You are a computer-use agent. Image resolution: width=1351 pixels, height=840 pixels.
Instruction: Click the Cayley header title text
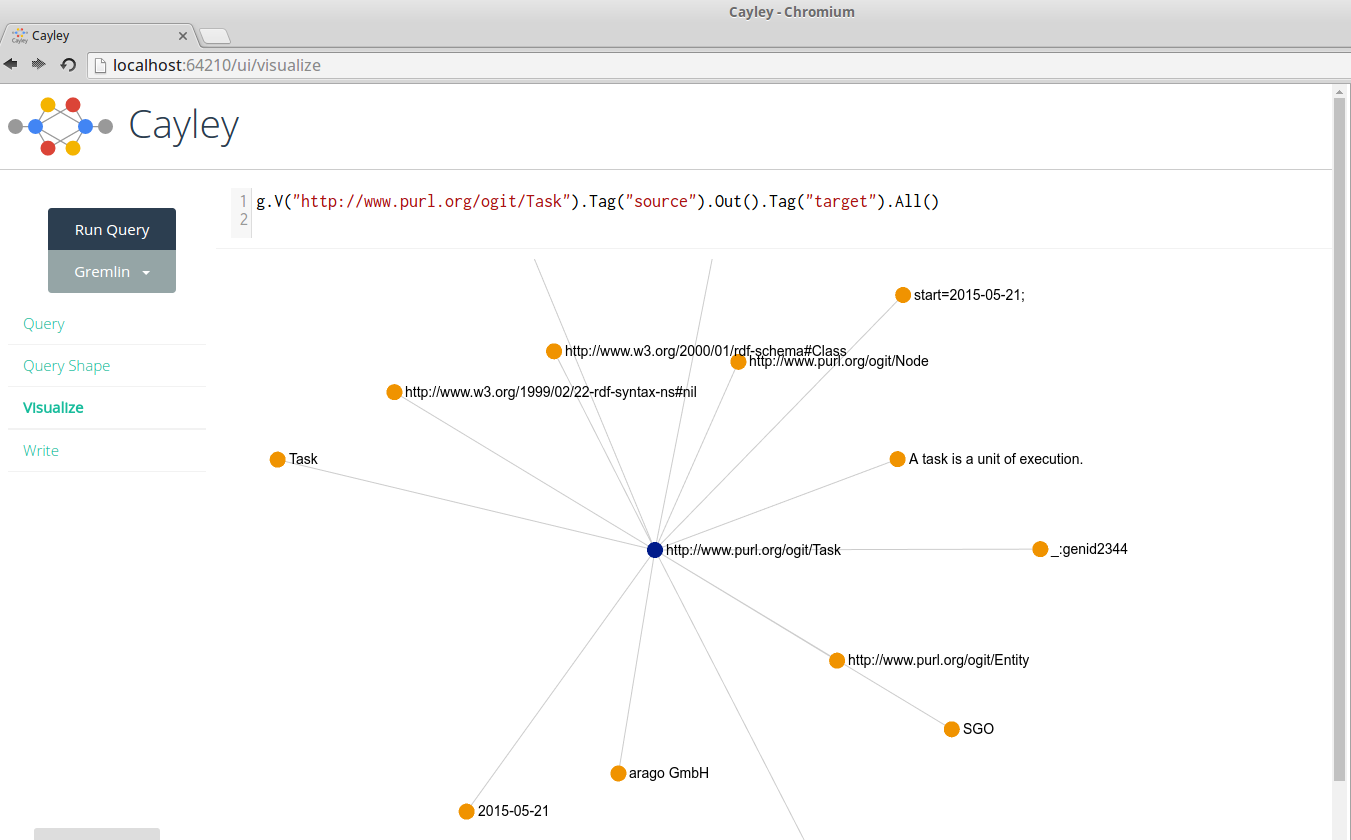click(184, 125)
